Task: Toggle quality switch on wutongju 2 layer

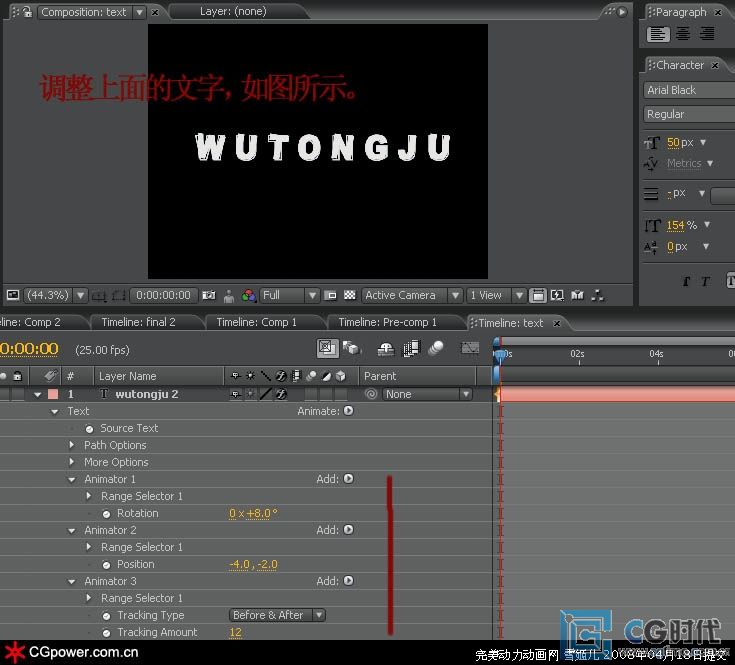Action: (x=265, y=394)
